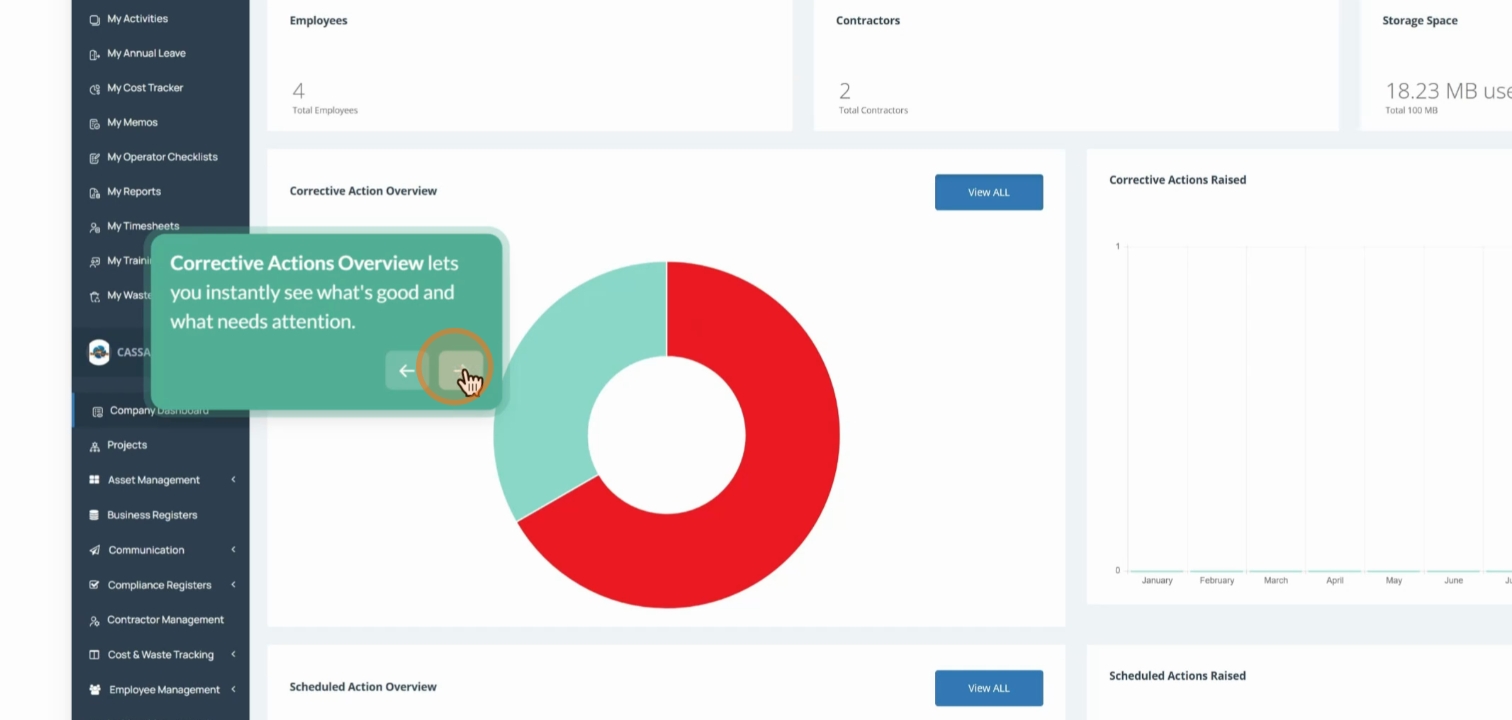Click the Corrective Action Overview title
This screenshot has width=1512, height=720.
pyautogui.click(x=363, y=191)
